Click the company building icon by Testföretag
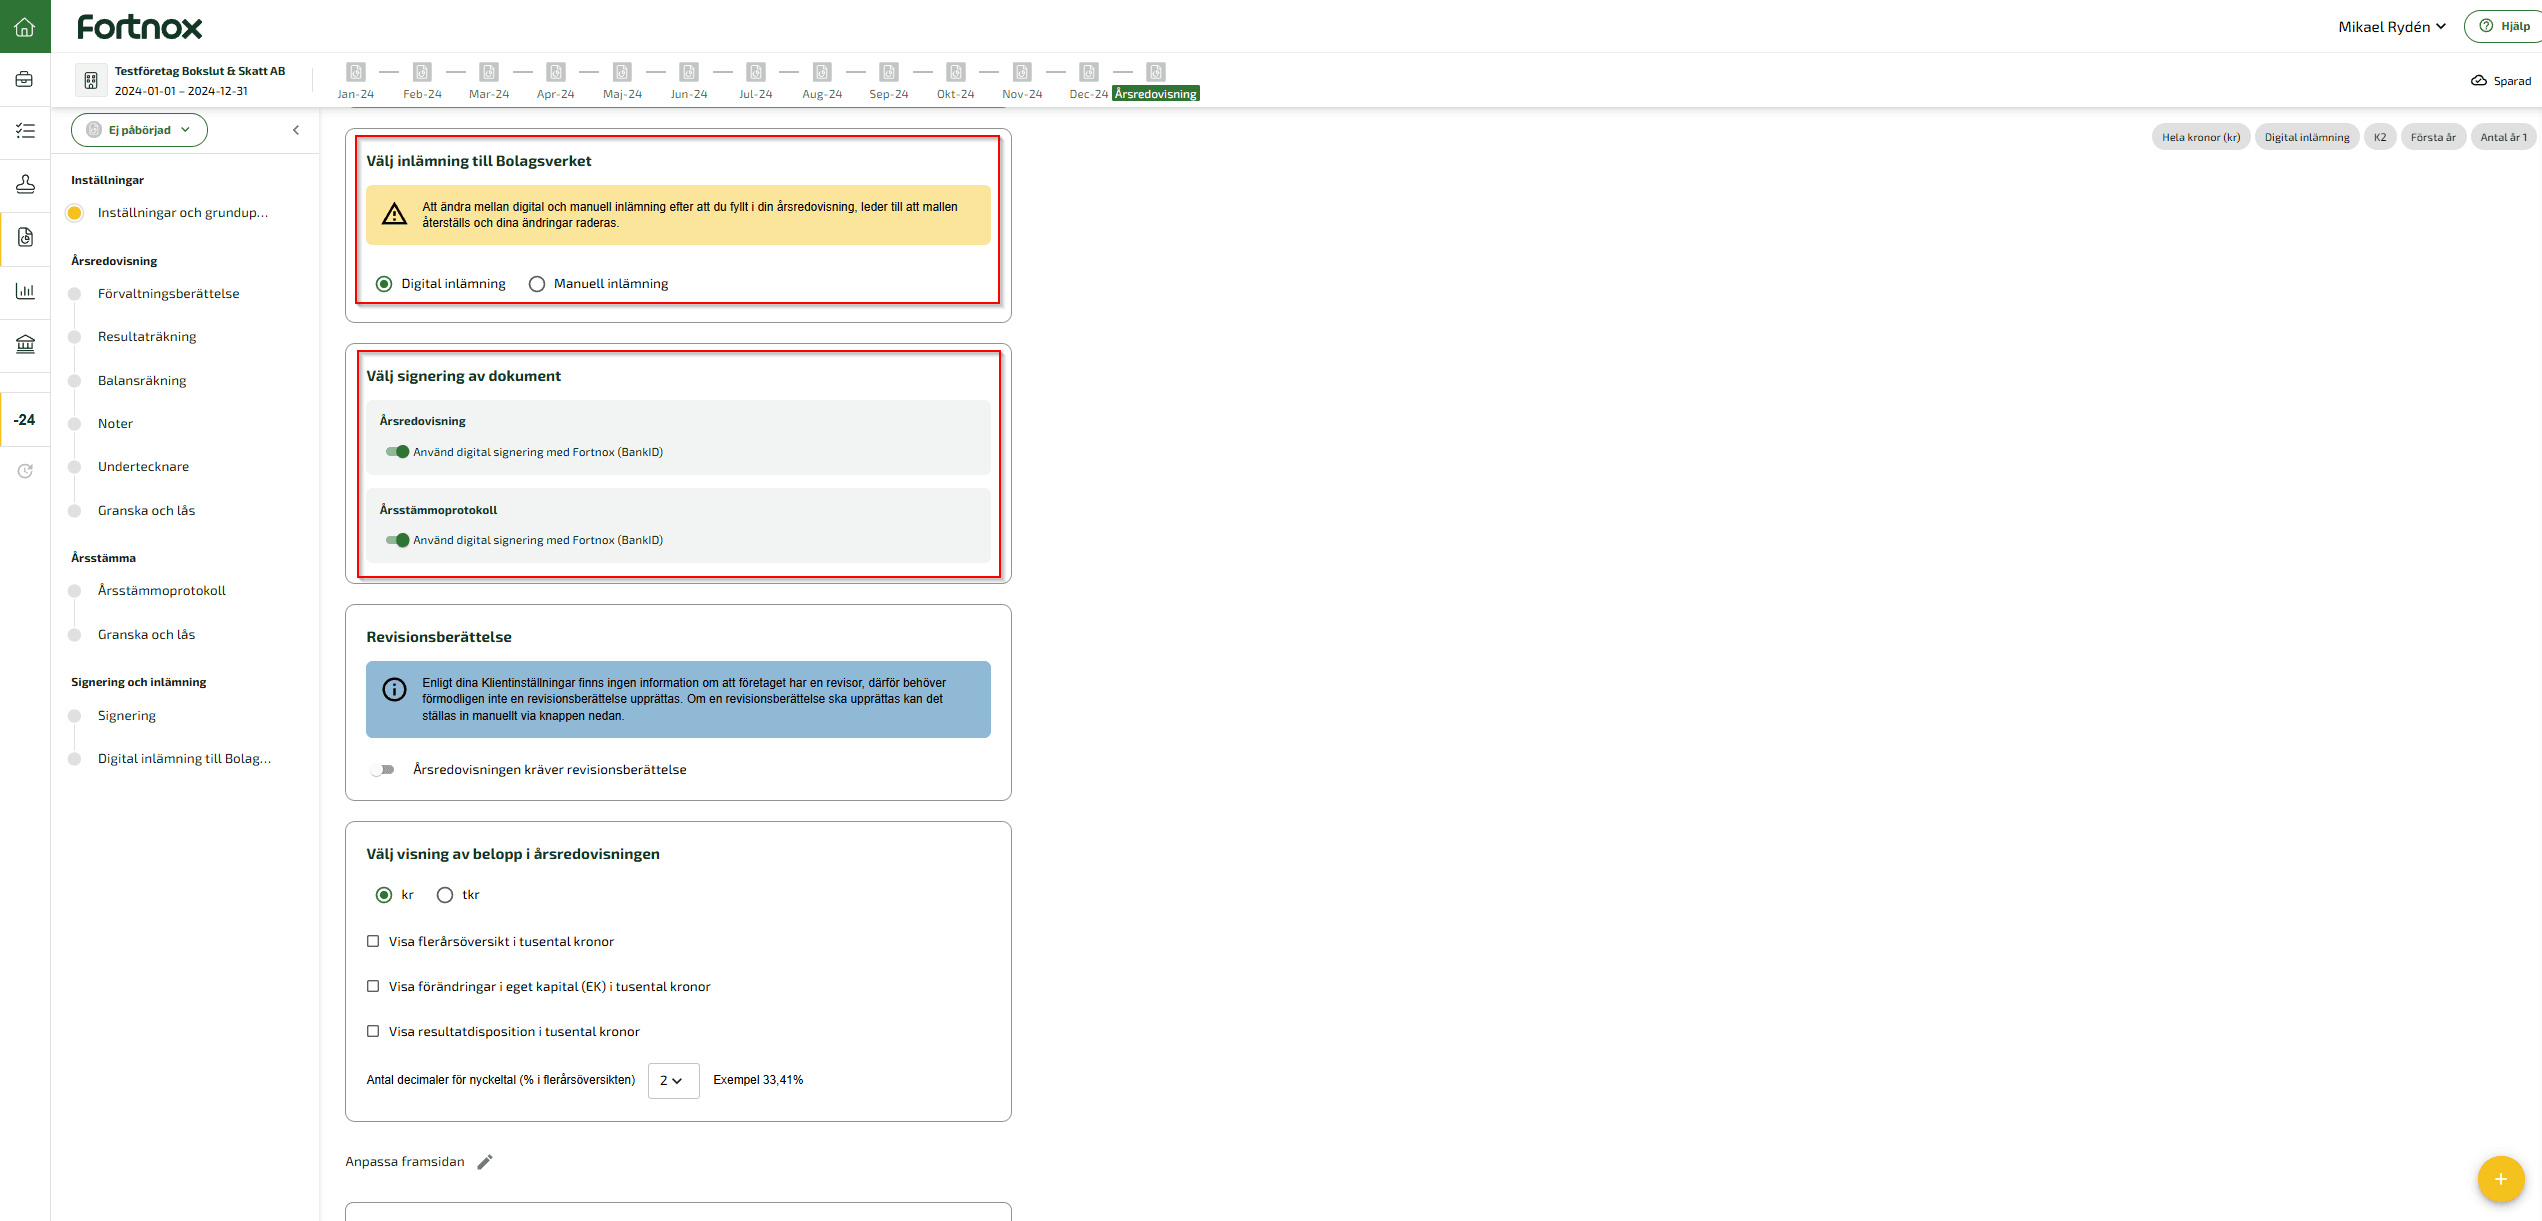Screen dimensions: 2542x1221 [x=91, y=80]
